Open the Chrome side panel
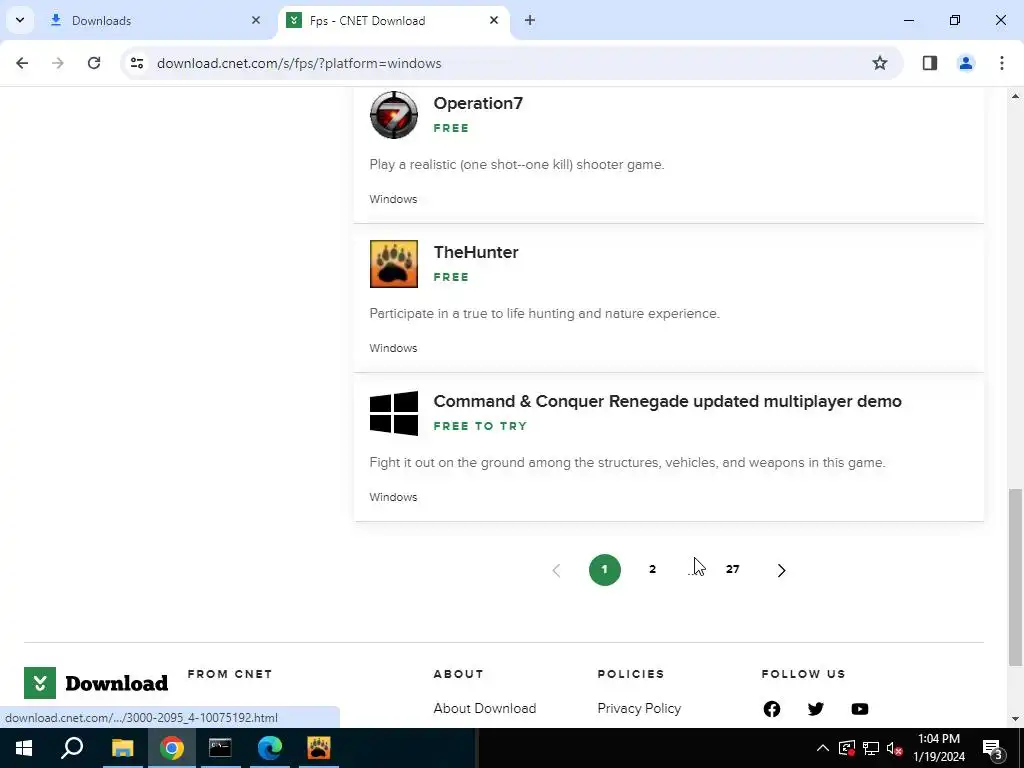The width and height of the screenshot is (1024, 768). (930, 63)
